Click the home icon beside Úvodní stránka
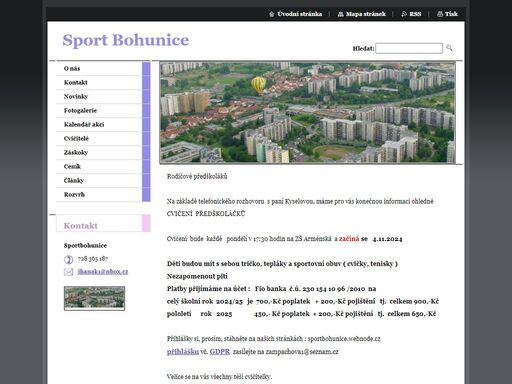512x384 pixels. pyautogui.click(x=271, y=14)
